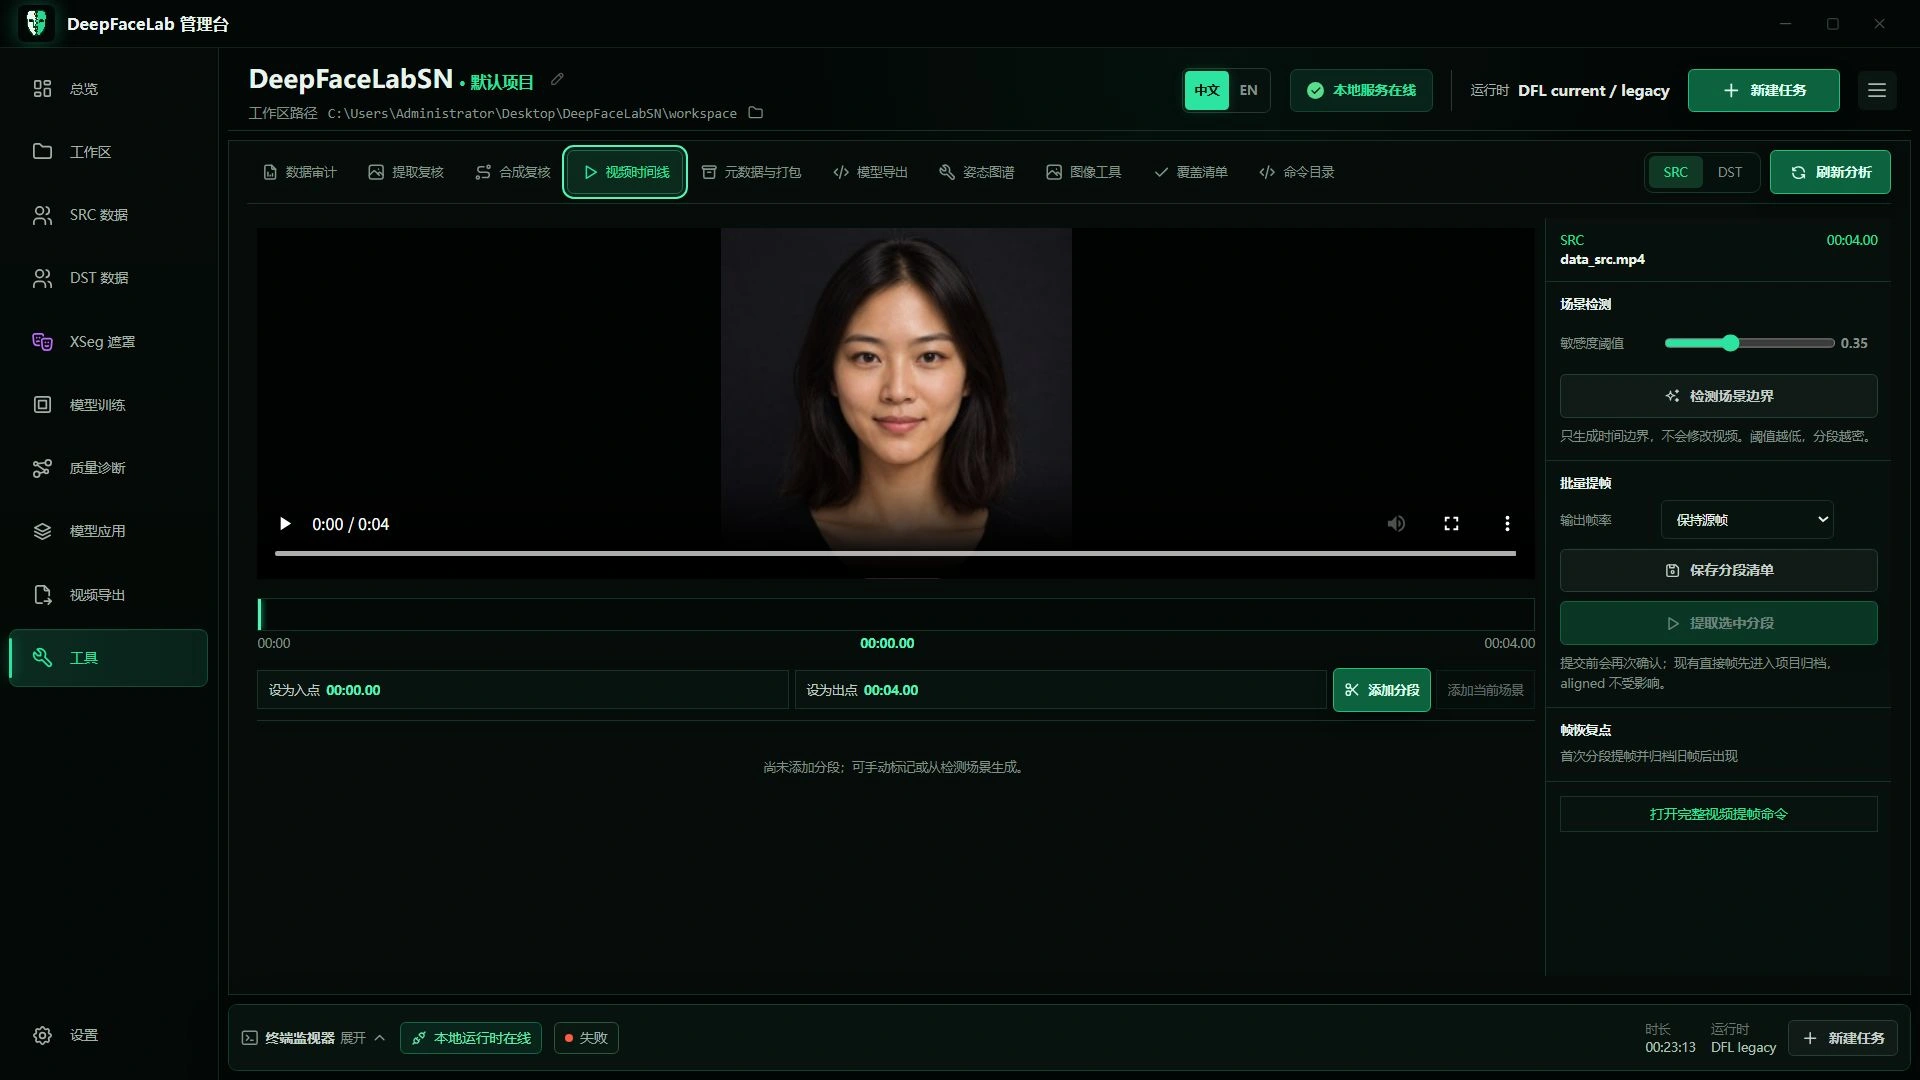1920x1080 pixels.
Task: Expand the 终端监视器 panel
Action: click(x=314, y=1038)
